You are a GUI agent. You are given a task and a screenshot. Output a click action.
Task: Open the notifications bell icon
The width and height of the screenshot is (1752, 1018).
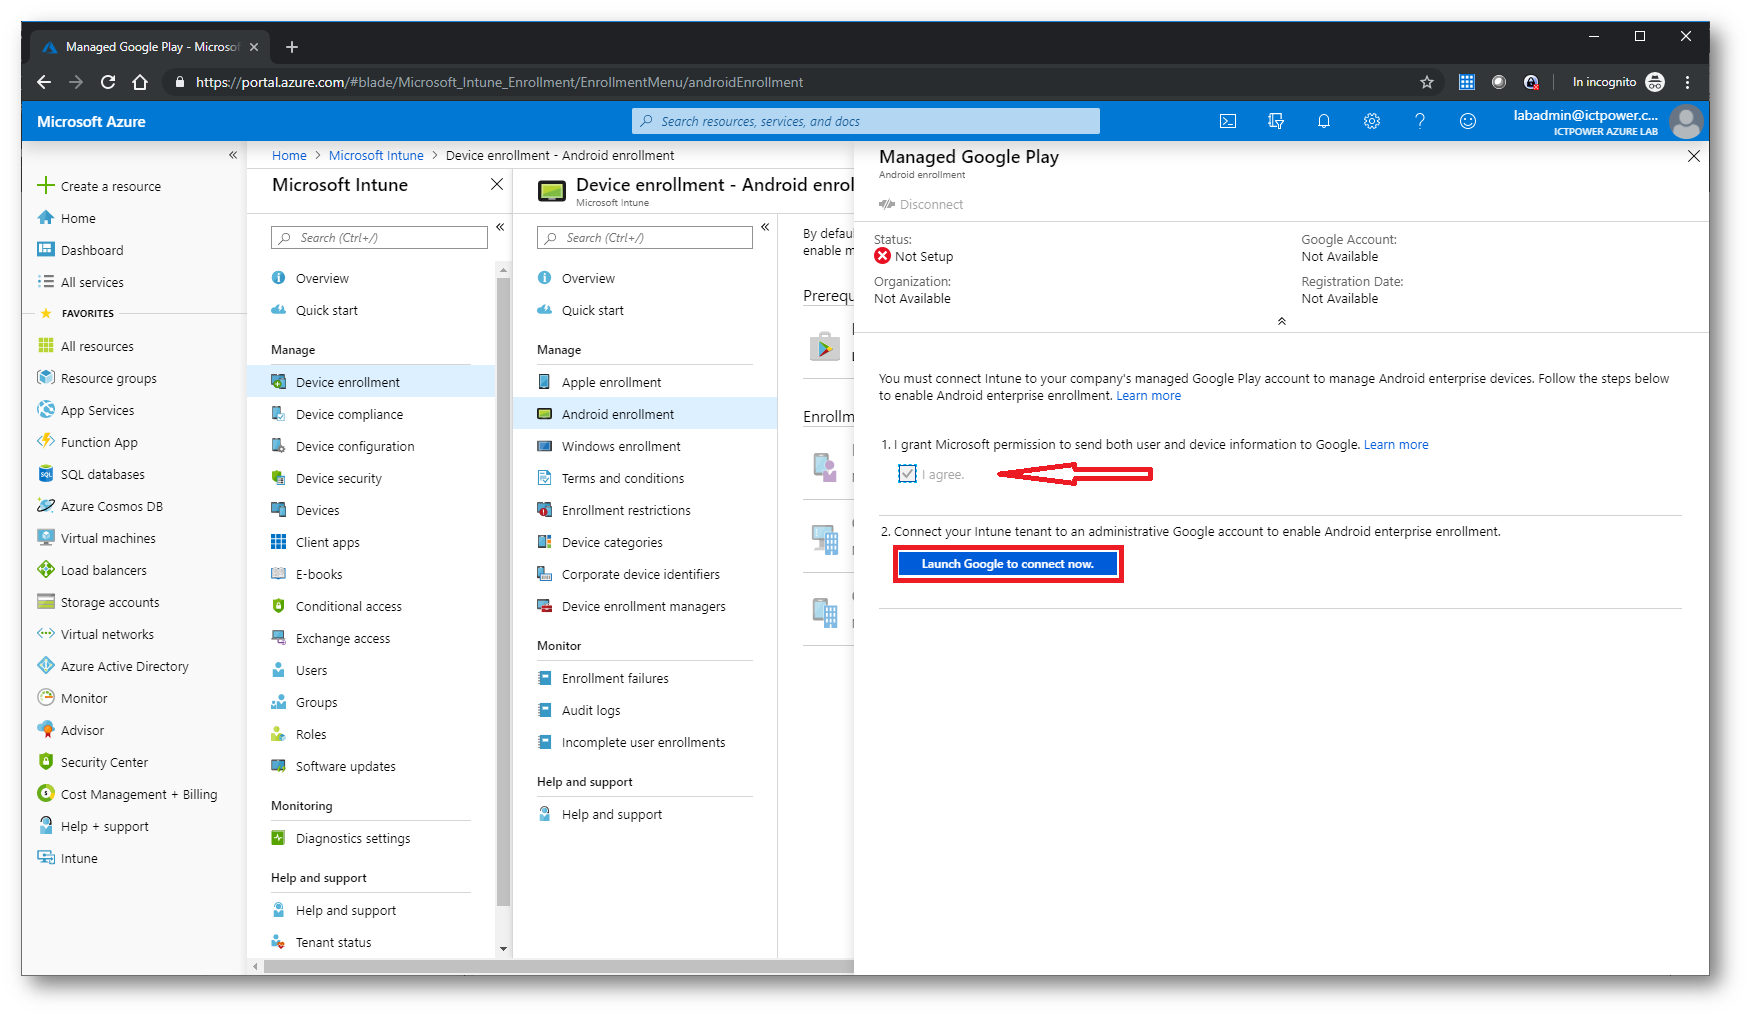[1323, 121]
